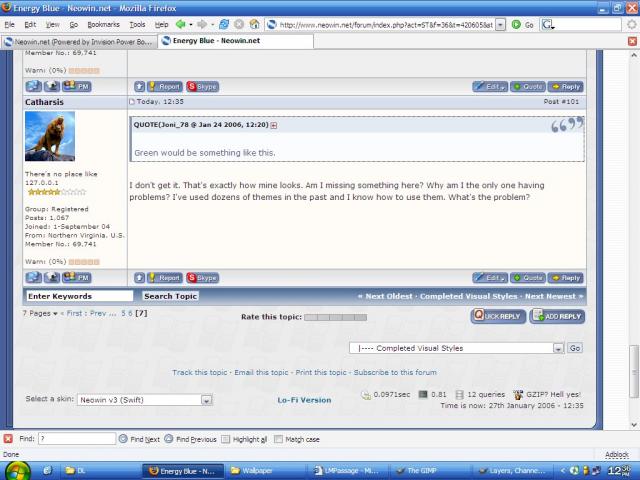Open the Lo-Fi Version link

304,400
